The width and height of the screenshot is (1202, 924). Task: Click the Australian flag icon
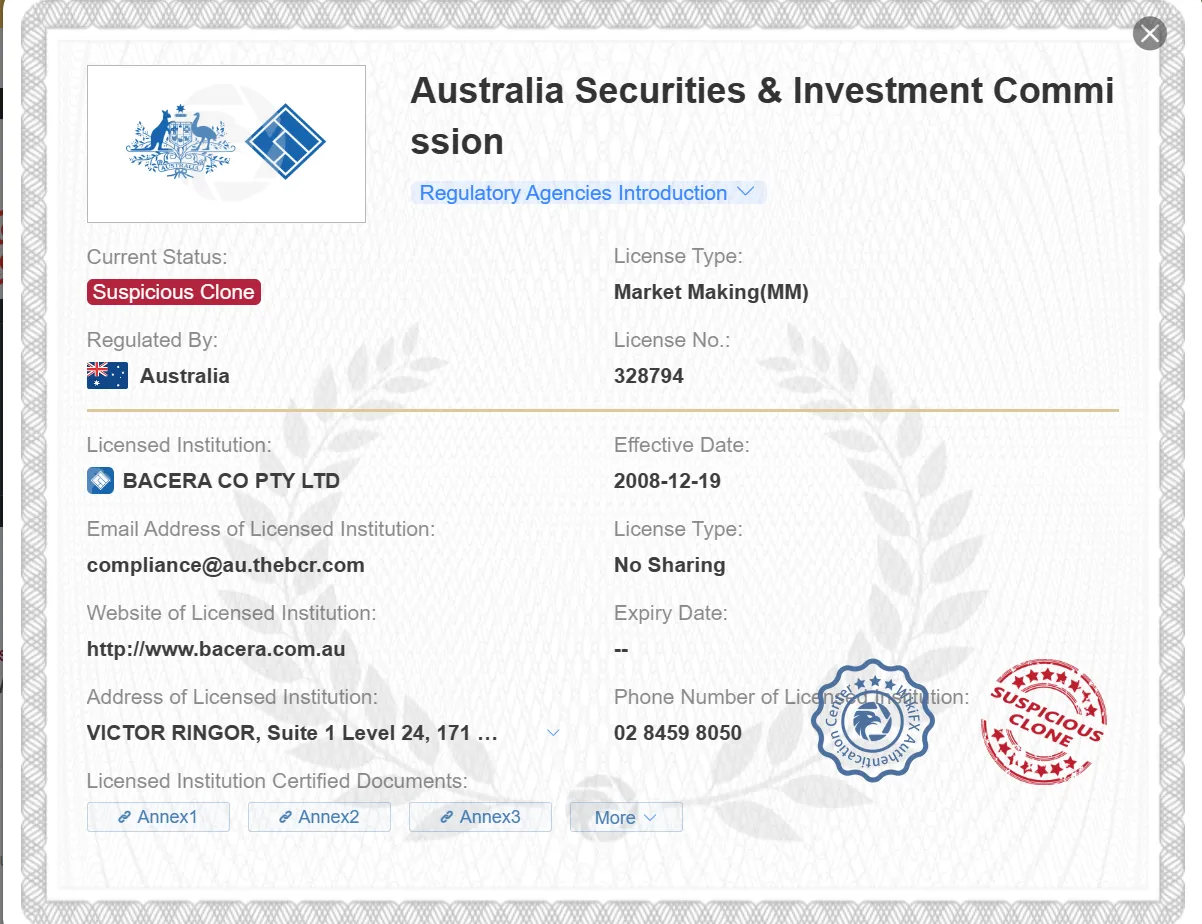107,376
